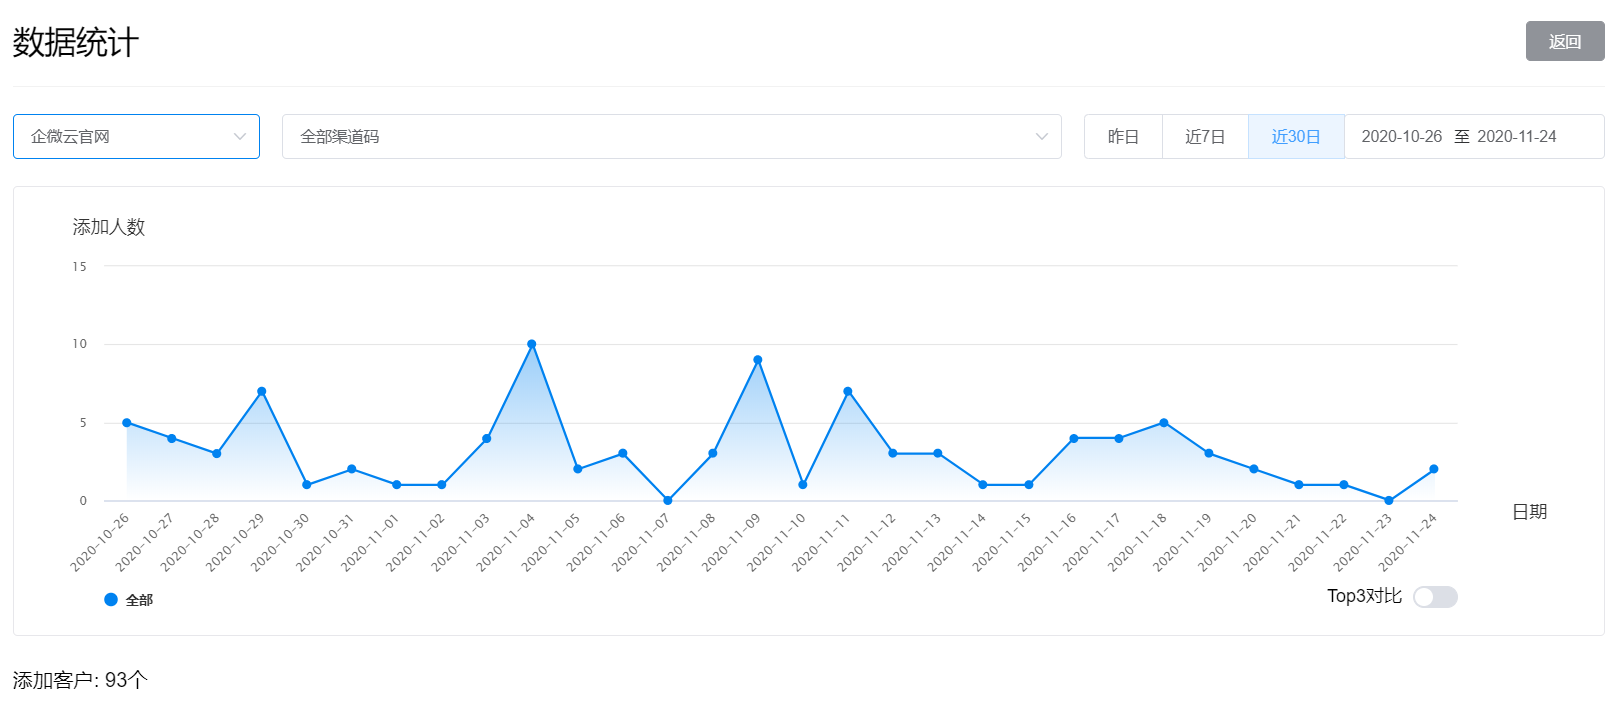Image resolution: width=1616 pixels, height=710 pixels.
Task: Click the 2020-11-18 data point
Action: (1164, 422)
